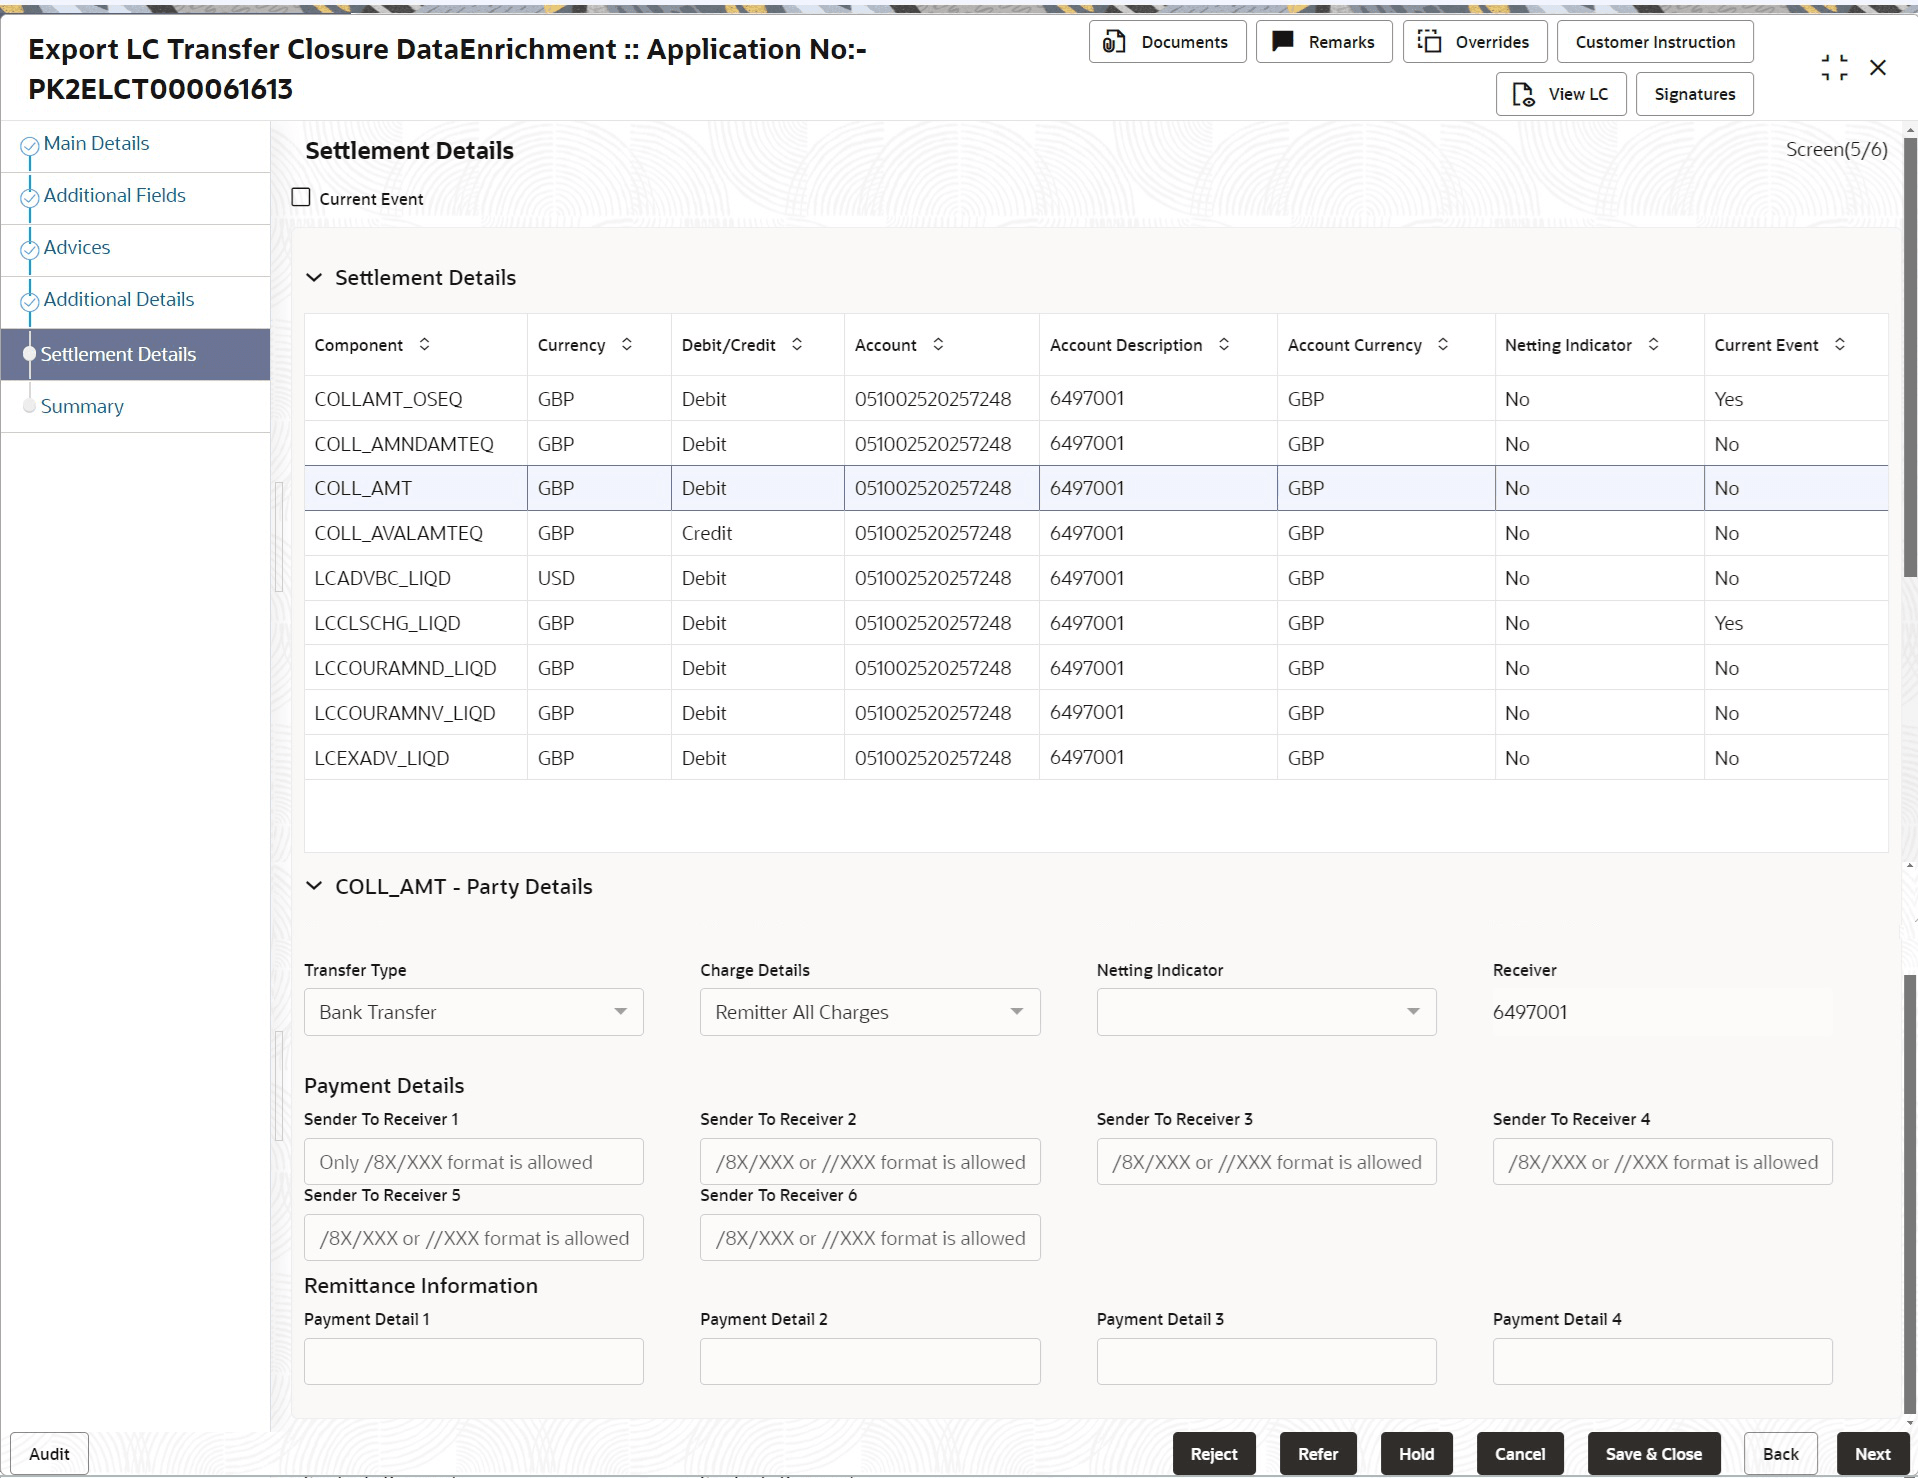Click the Documents icon in header
This screenshot has width=1918, height=1478.
[1113, 42]
